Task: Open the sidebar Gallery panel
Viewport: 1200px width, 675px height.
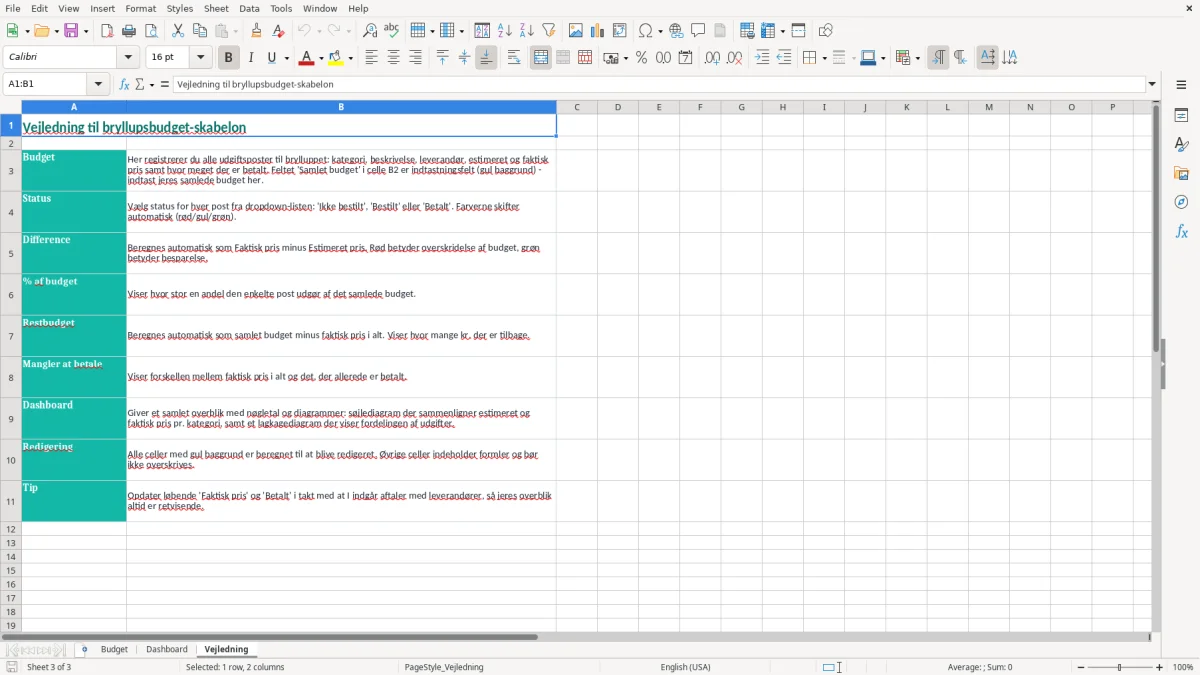Action: tap(1181, 174)
